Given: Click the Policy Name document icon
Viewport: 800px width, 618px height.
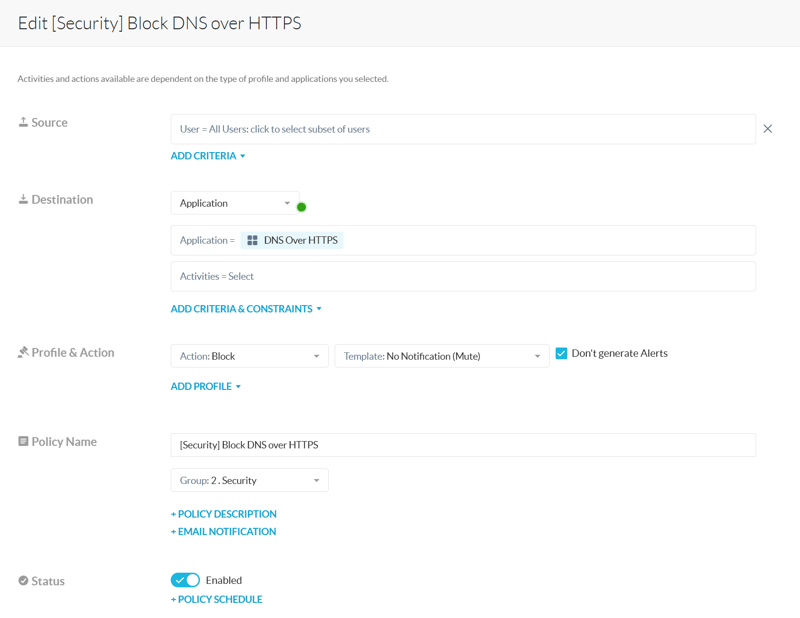Looking at the screenshot, I should point(23,441).
